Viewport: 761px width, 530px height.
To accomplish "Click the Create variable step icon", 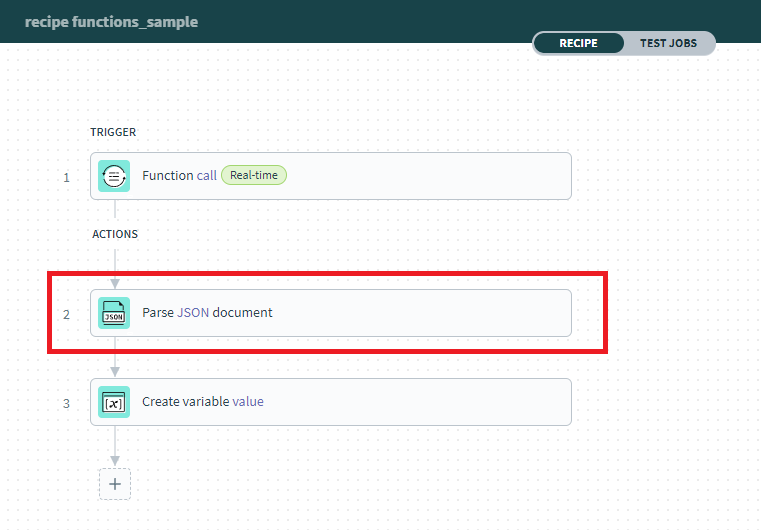I will pyautogui.click(x=114, y=402).
